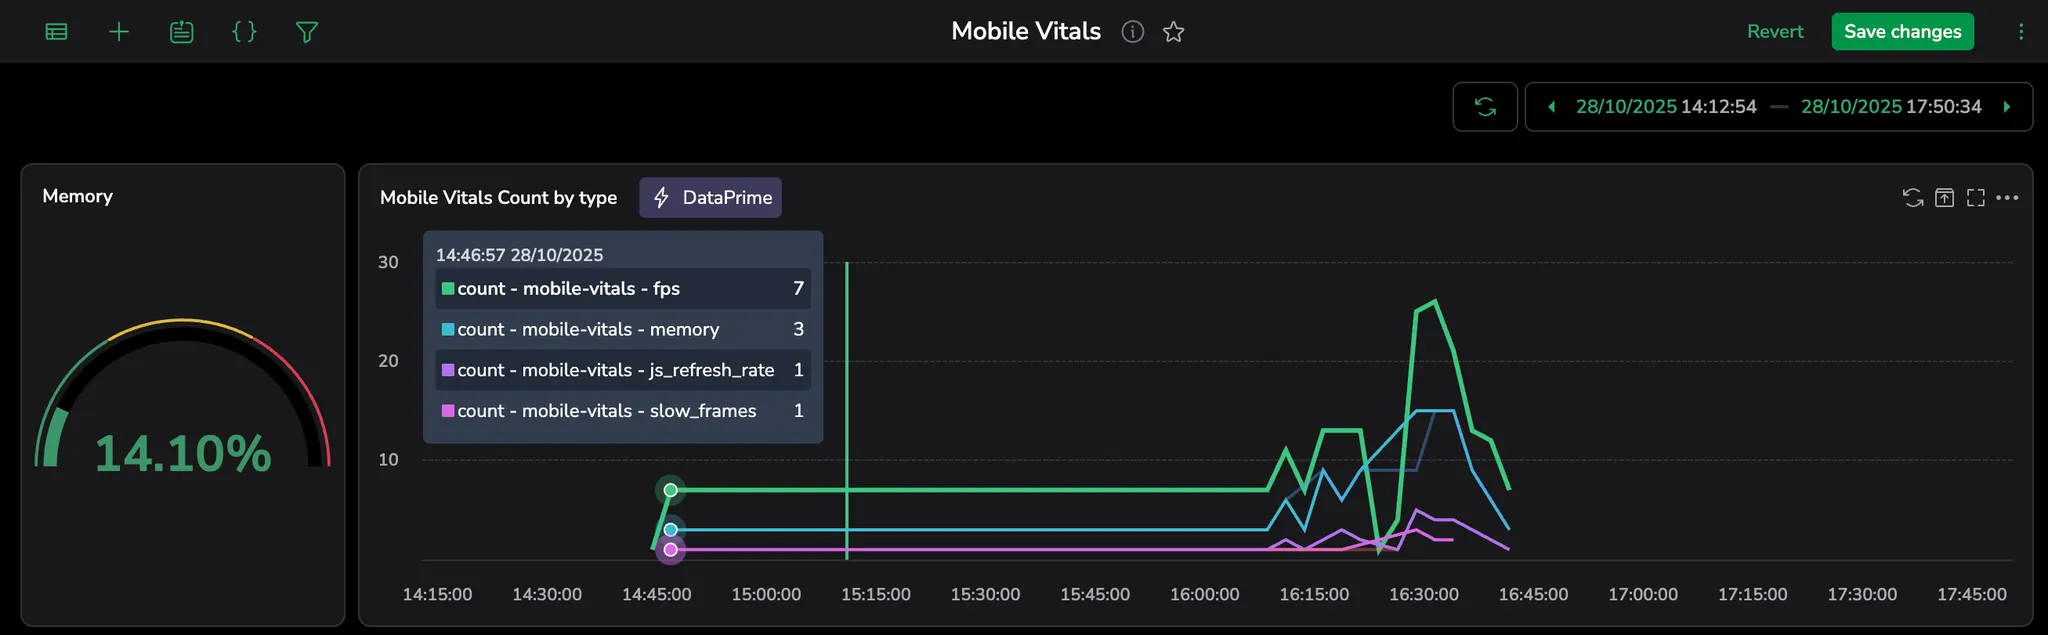Open the curly braces variables icon
Screen dimensions: 2048x635
(244, 32)
